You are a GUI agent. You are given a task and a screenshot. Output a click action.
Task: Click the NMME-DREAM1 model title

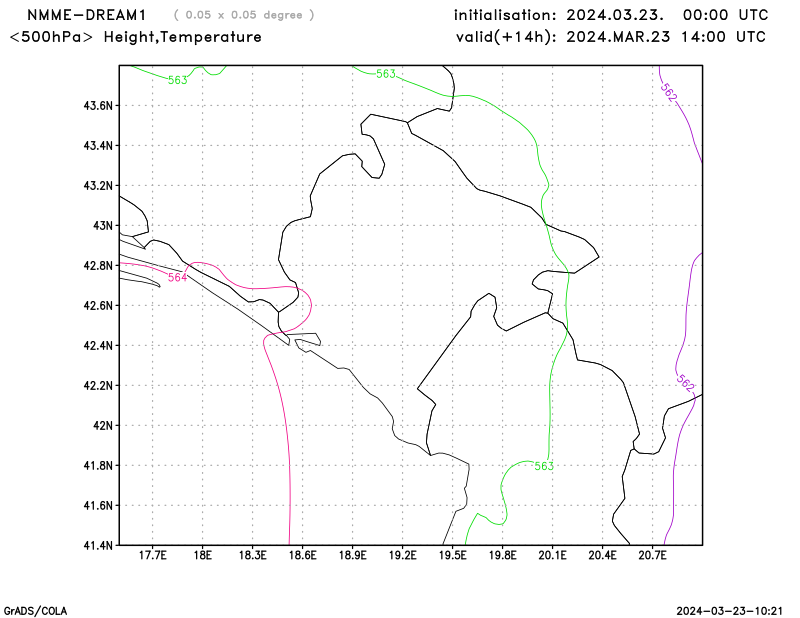(87, 15)
